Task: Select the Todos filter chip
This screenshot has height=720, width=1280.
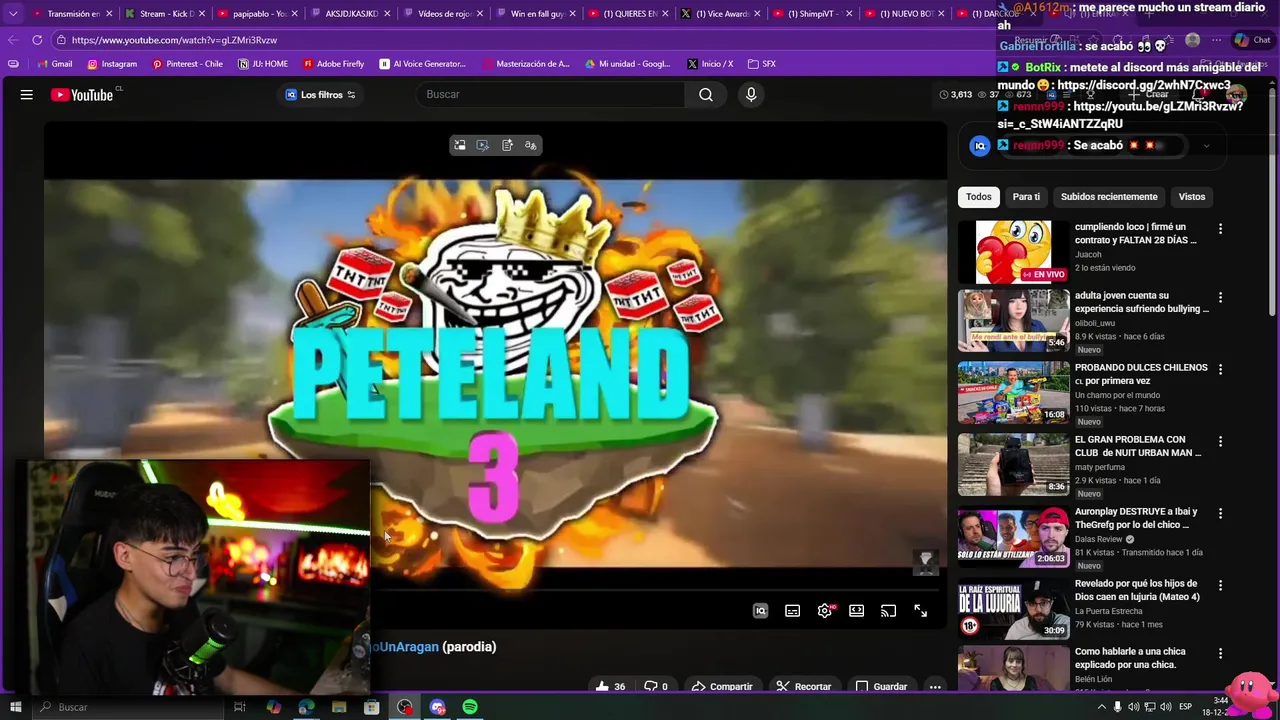Action: click(979, 197)
